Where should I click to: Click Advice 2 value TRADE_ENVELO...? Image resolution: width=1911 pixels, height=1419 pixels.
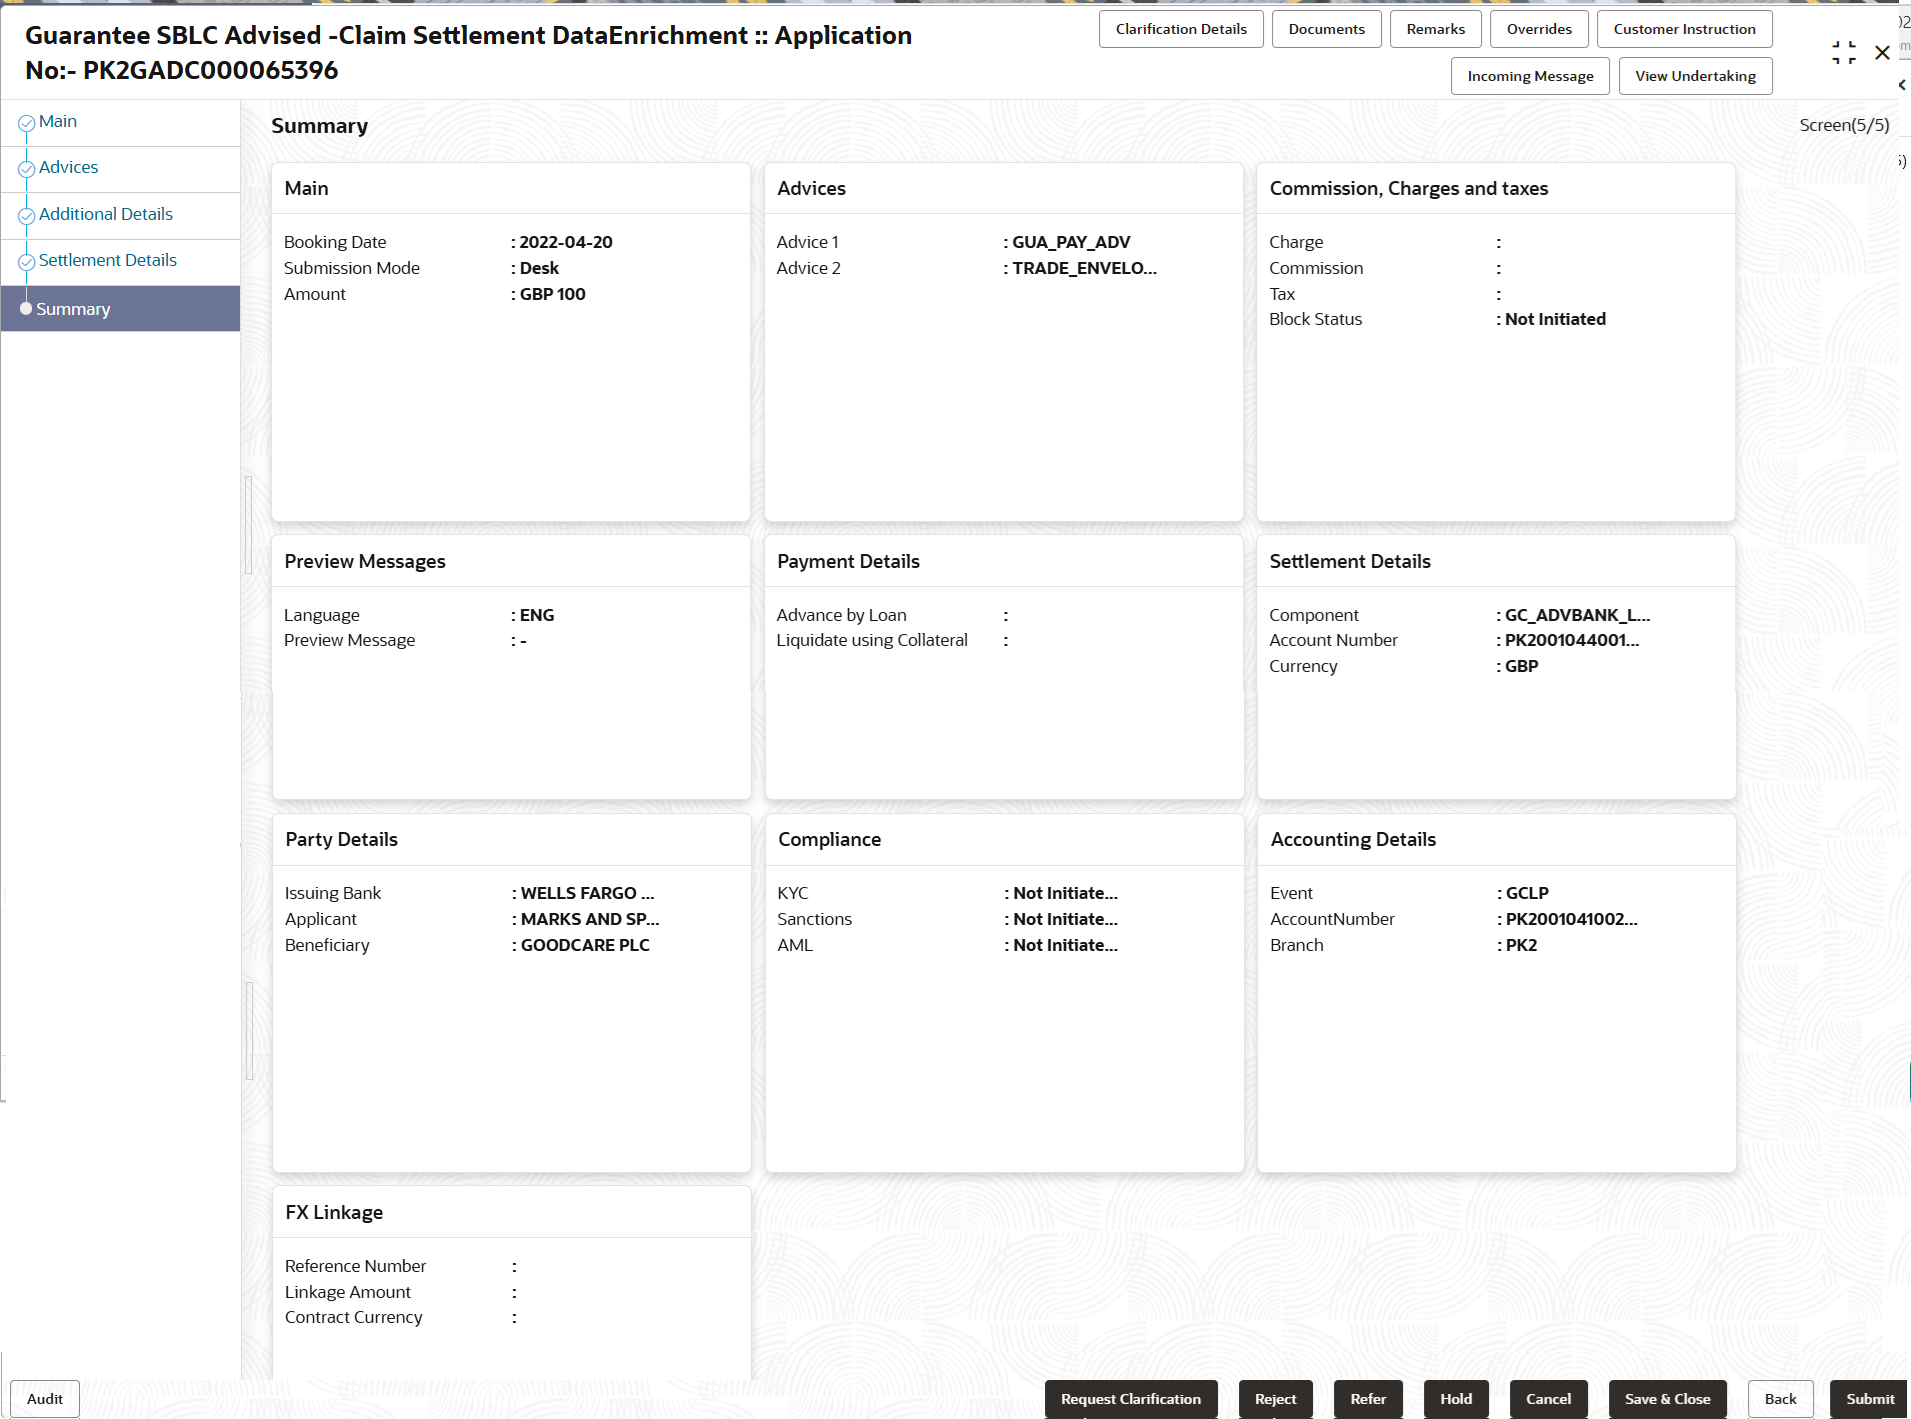point(1084,268)
